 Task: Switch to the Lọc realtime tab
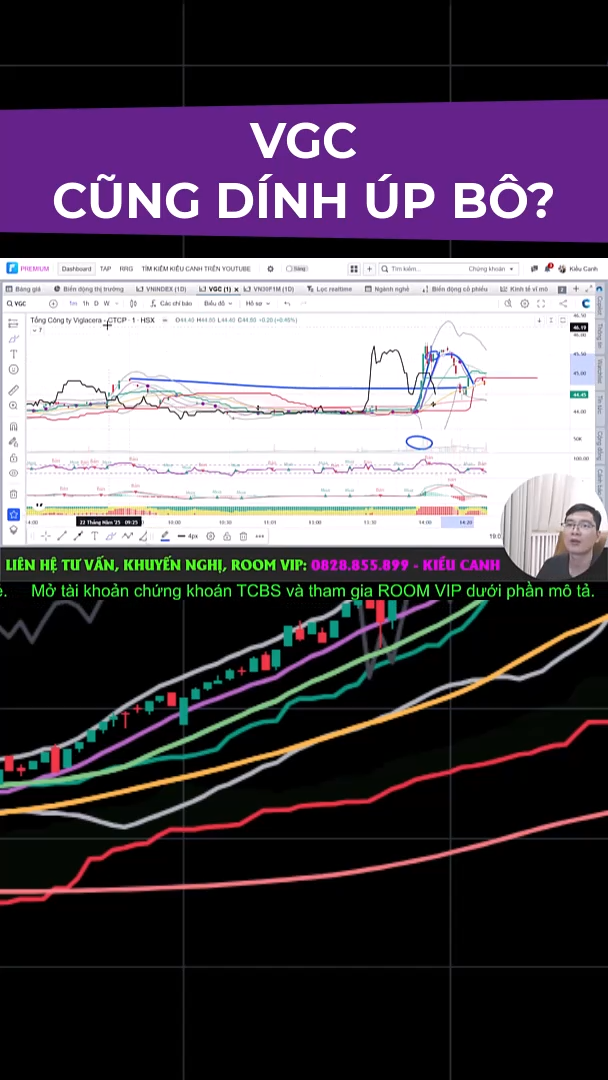tap(330, 289)
